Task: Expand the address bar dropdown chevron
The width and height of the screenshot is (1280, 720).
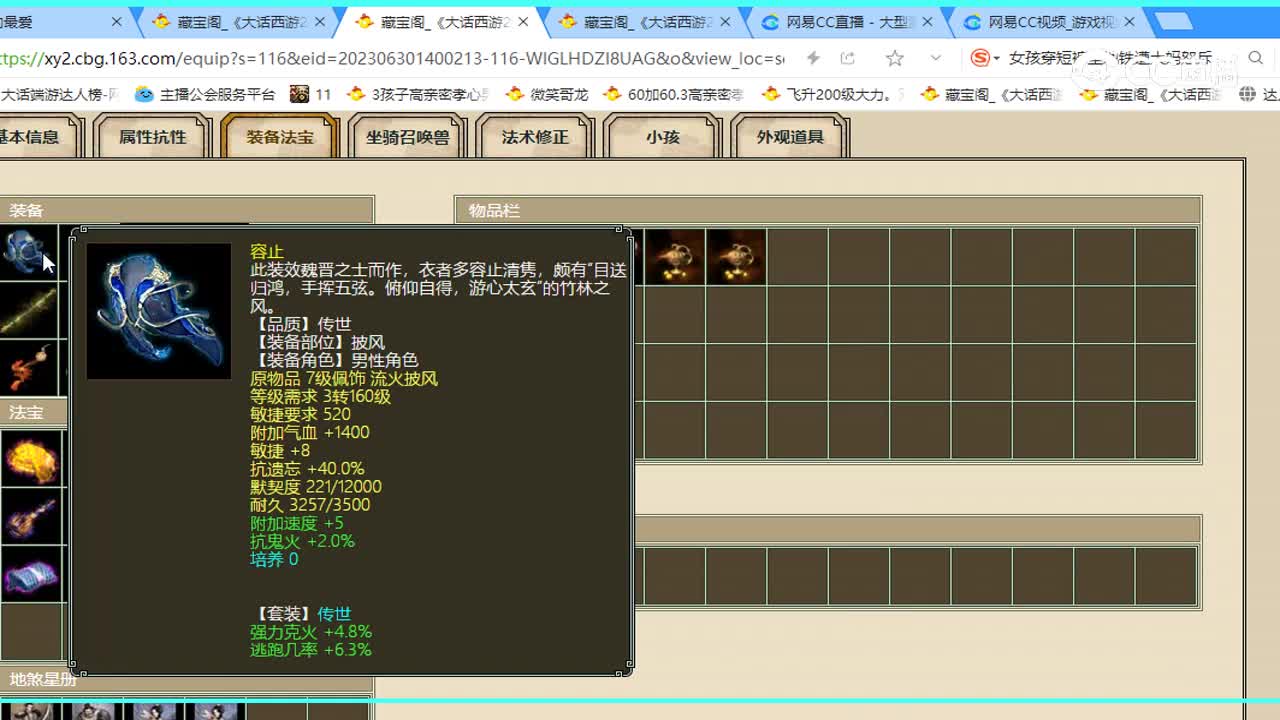Action: pos(936,59)
